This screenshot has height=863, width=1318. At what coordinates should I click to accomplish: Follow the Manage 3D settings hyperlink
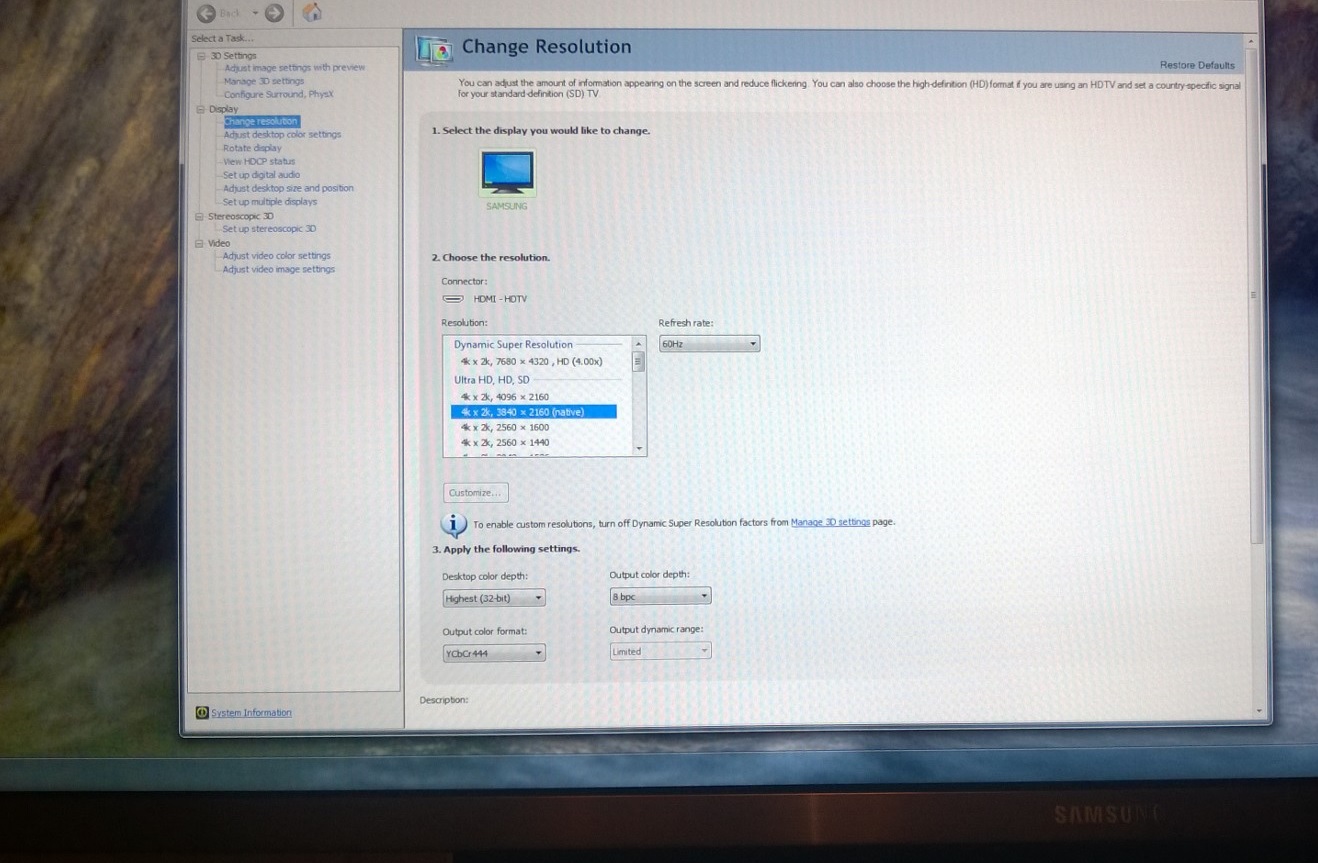[x=829, y=522]
